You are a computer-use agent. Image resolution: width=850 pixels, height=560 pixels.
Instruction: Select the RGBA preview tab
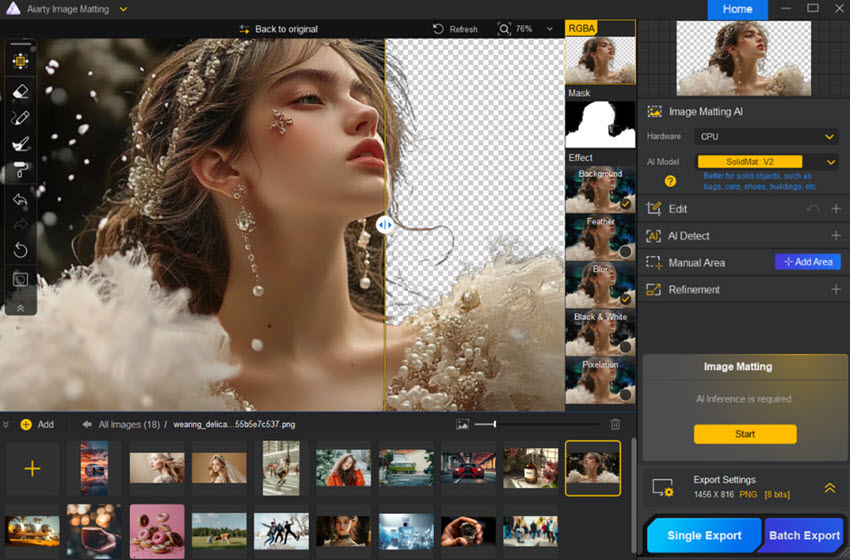[581, 28]
